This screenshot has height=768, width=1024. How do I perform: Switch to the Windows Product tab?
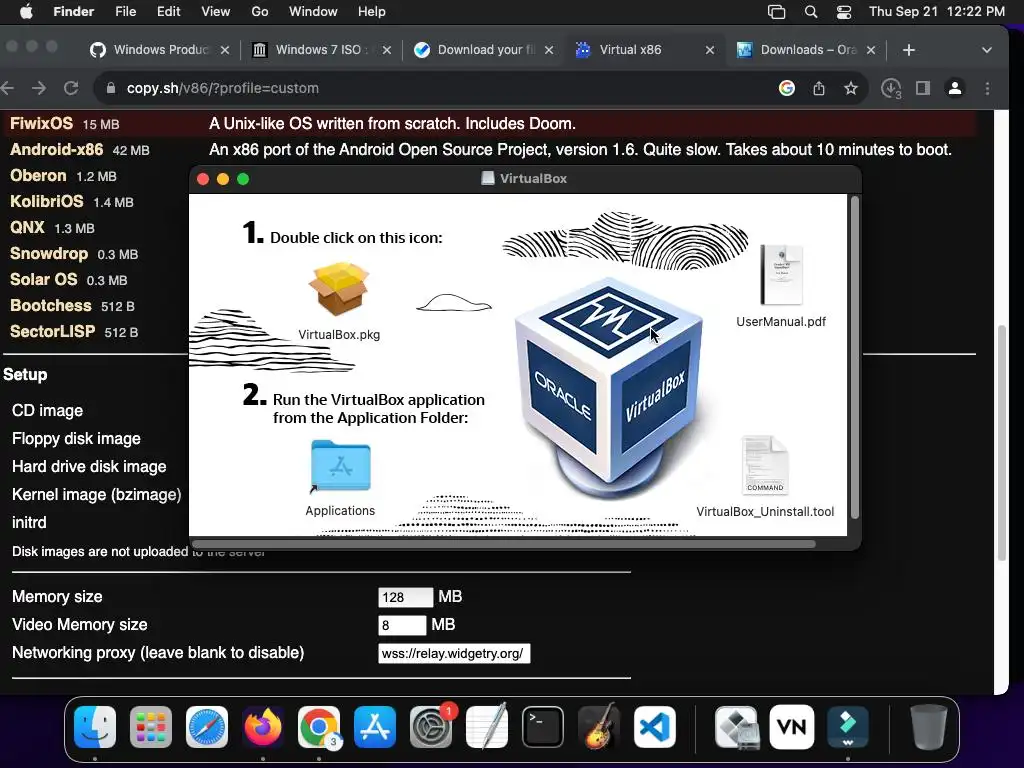160,50
